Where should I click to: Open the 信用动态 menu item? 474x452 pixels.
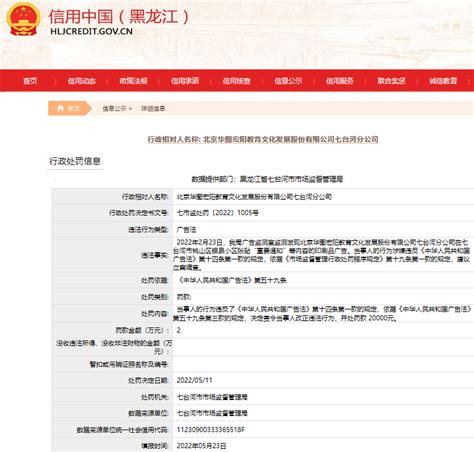point(82,81)
